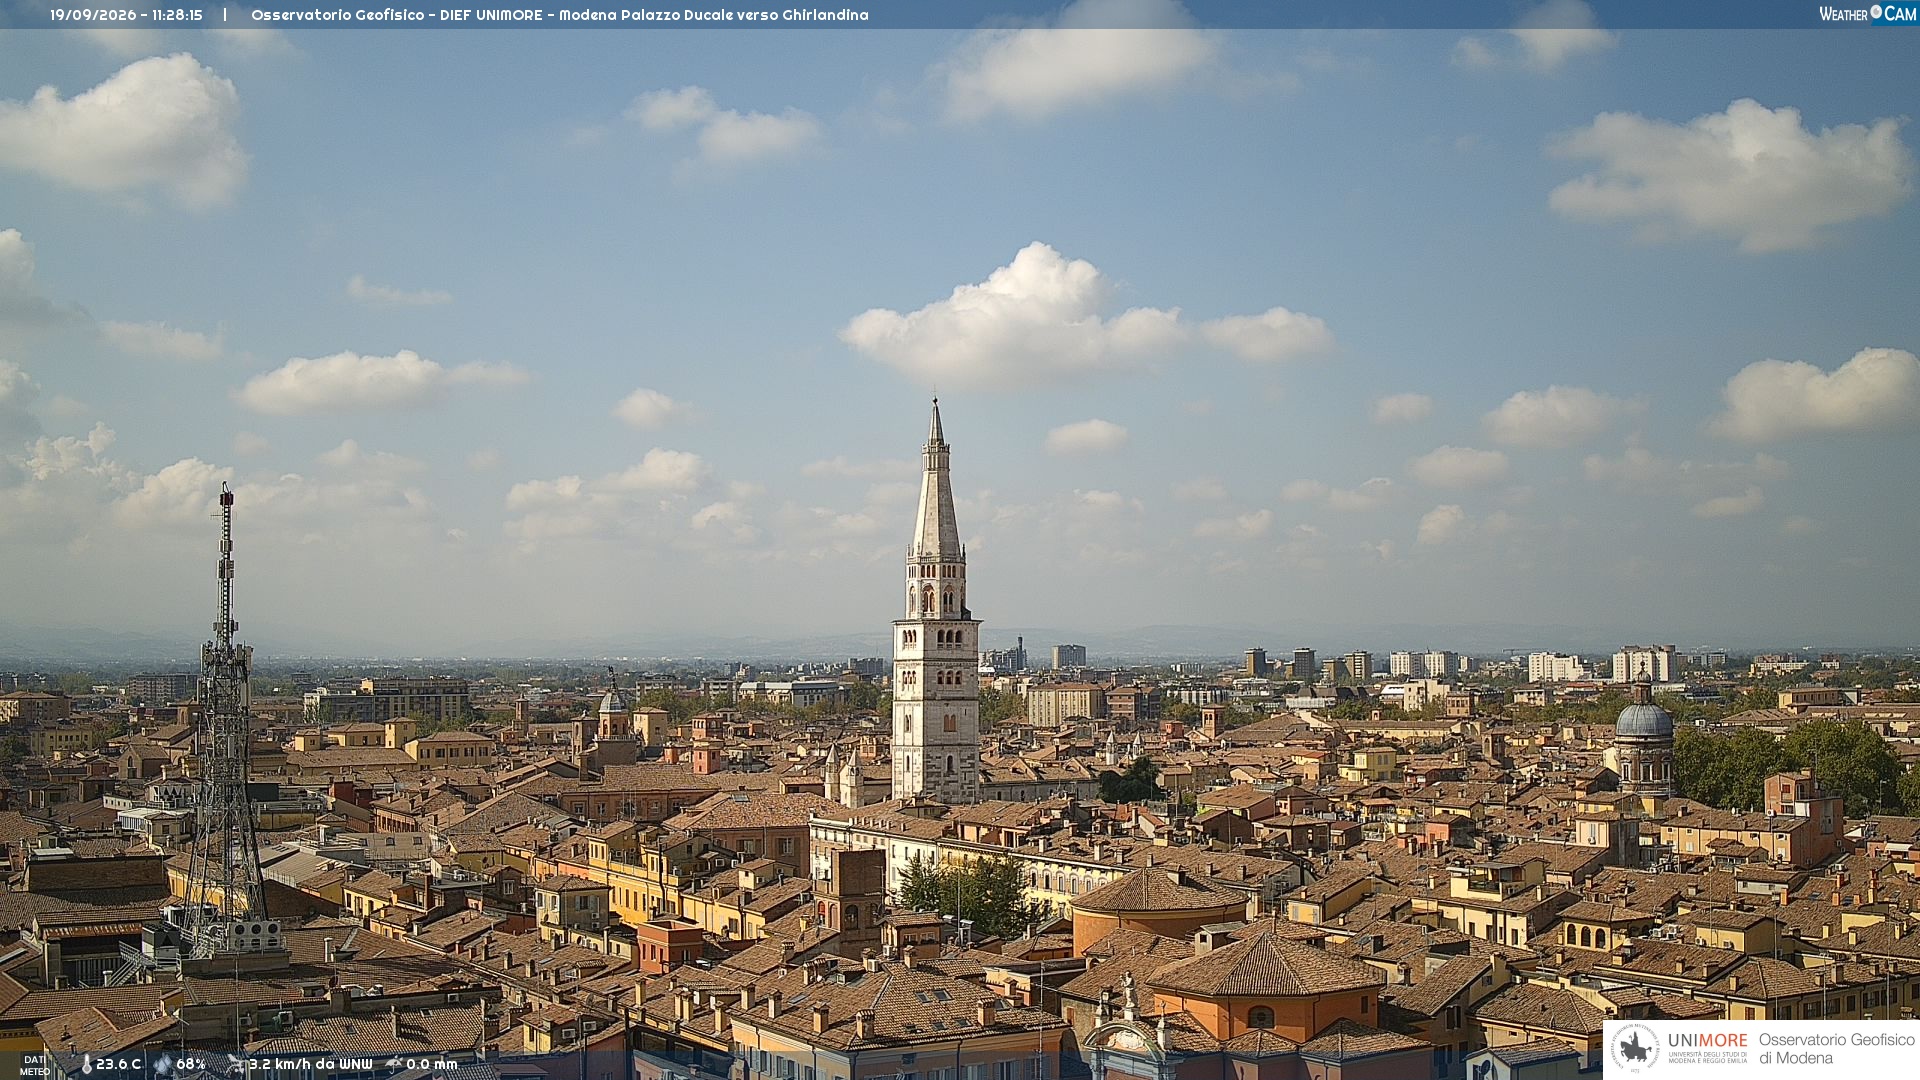Click the humidity water droplets icon
Image resolution: width=1920 pixels, height=1080 pixels.
tap(163, 1065)
